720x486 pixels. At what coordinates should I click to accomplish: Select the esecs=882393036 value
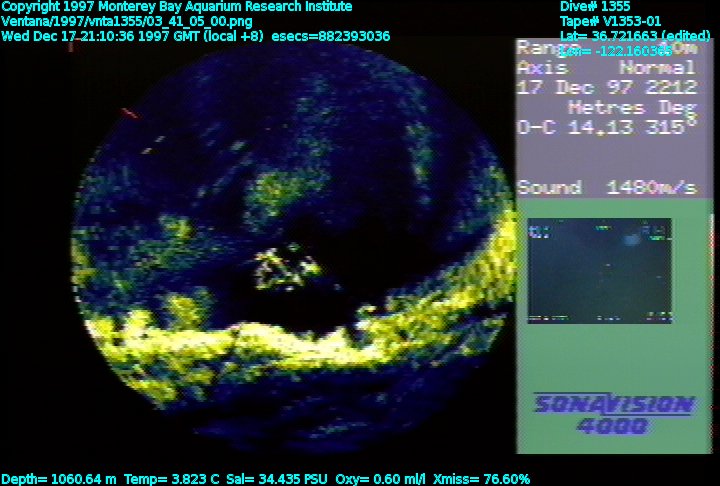[x=331, y=36]
